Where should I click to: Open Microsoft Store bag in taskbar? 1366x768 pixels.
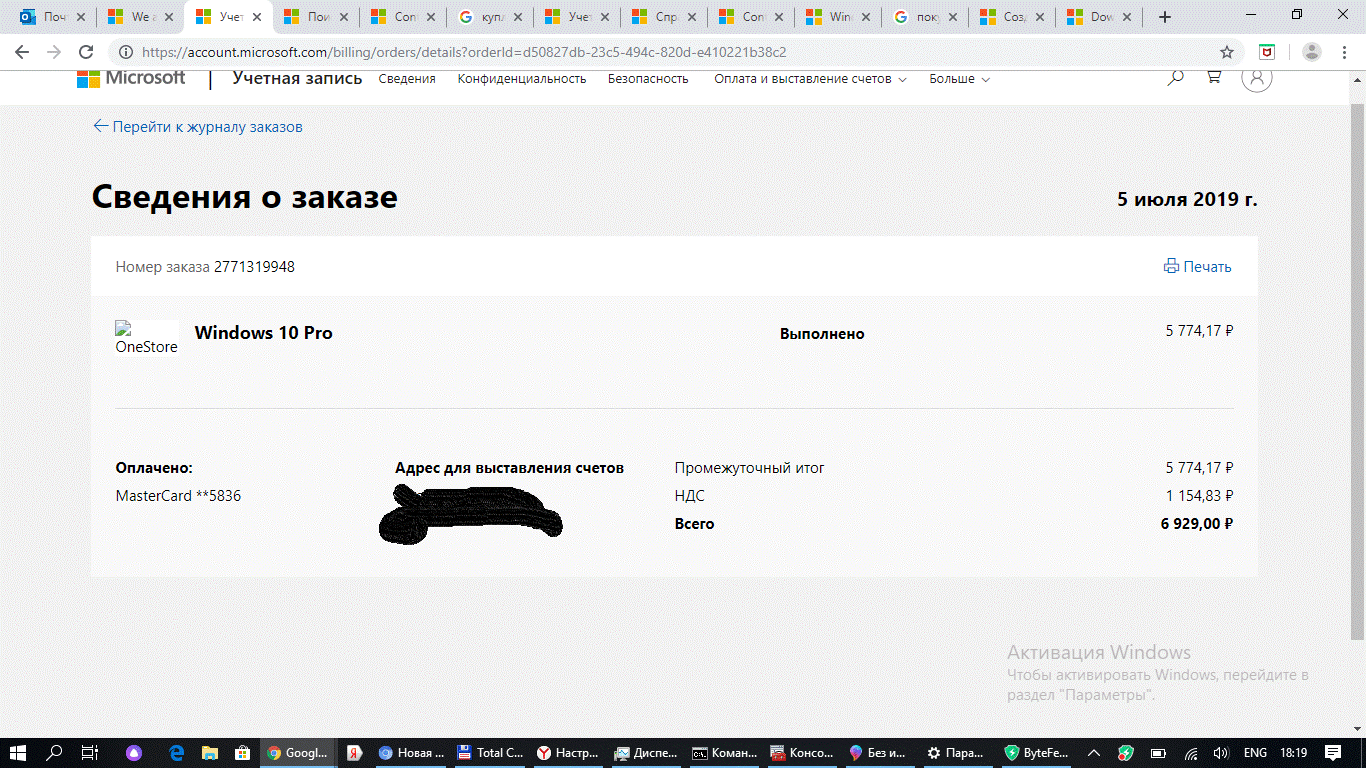pos(242,752)
